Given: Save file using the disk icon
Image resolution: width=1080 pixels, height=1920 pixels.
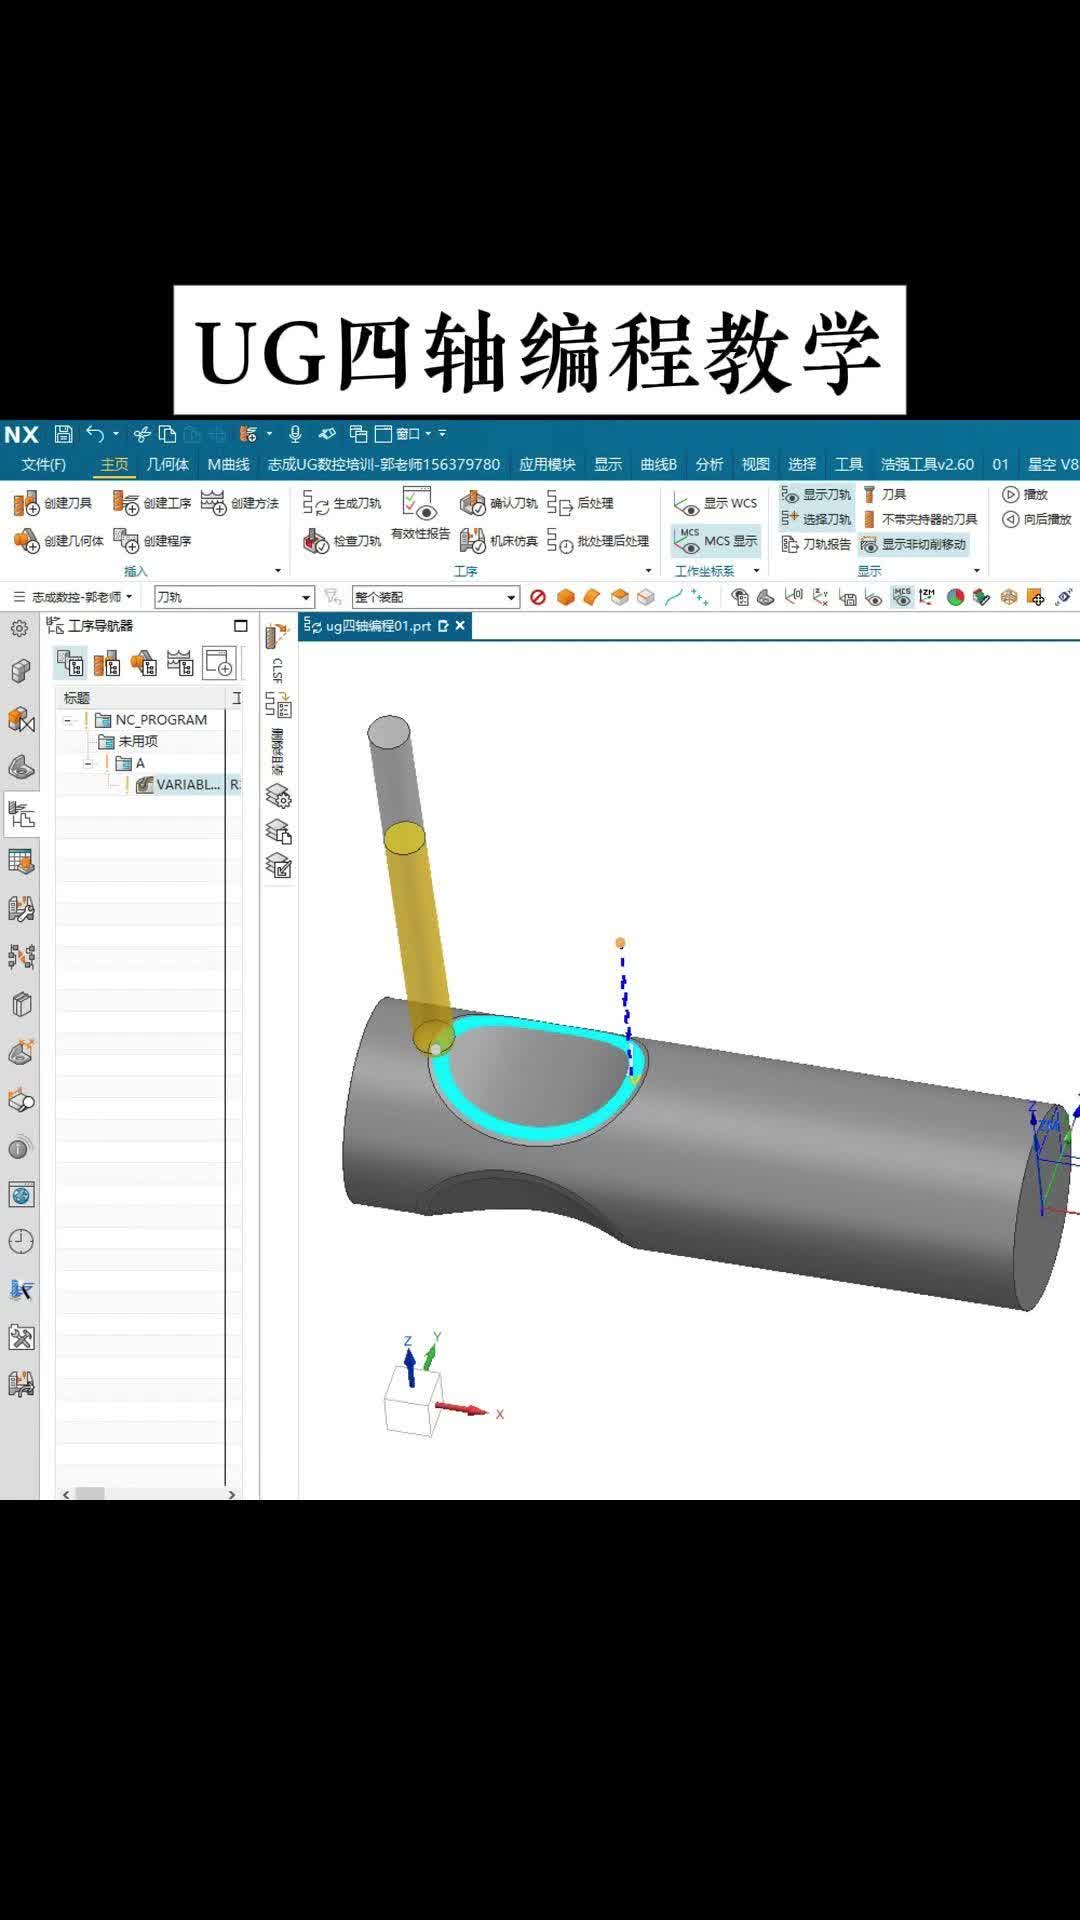Looking at the screenshot, I should (64, 434).
